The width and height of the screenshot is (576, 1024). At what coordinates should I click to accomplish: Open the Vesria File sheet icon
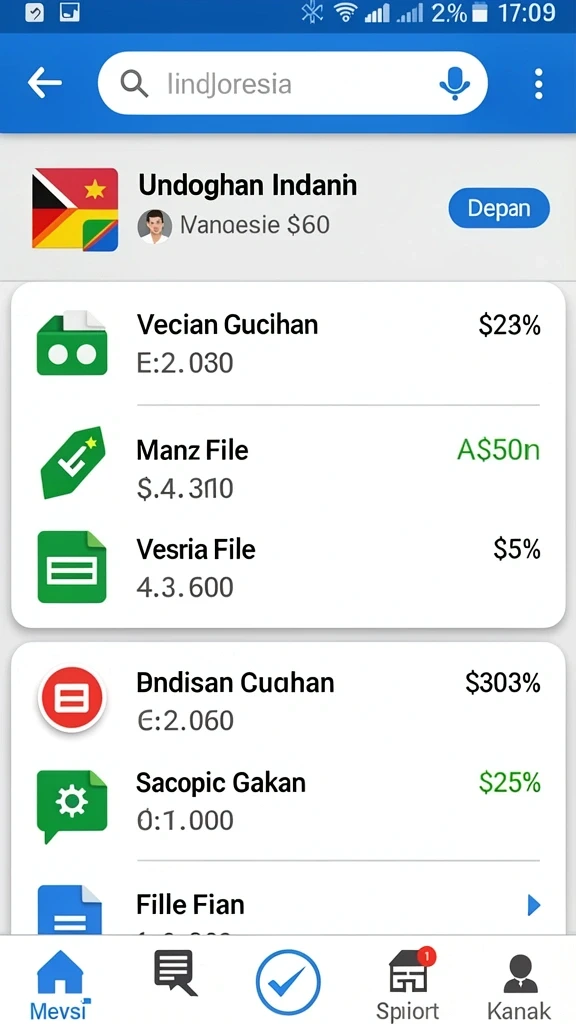click(72, 566)
